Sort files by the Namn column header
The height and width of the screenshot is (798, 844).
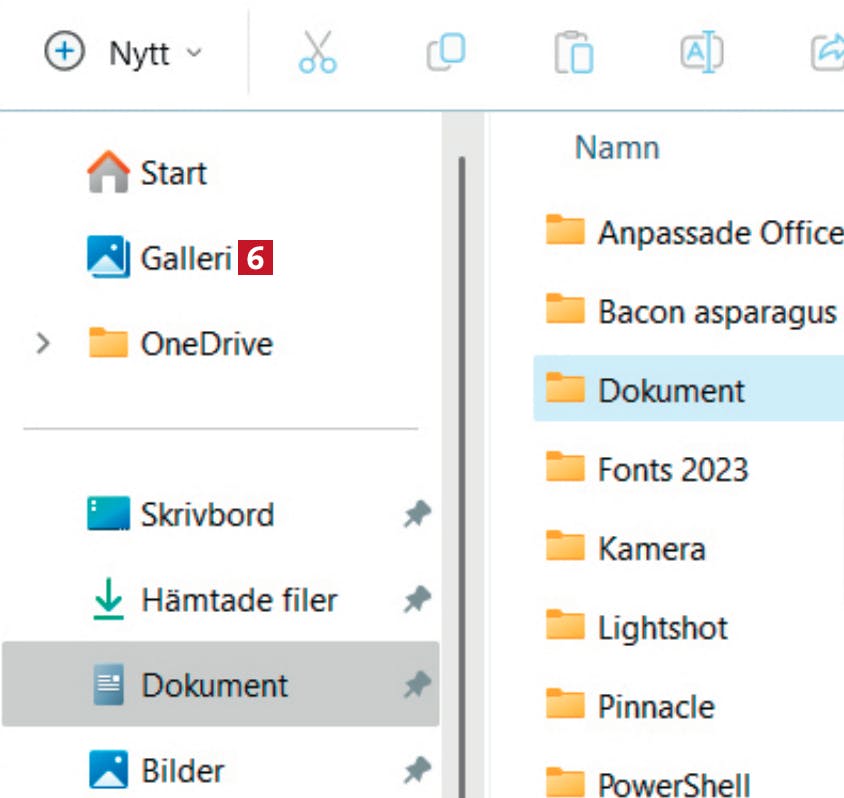(x=617, y=147)
